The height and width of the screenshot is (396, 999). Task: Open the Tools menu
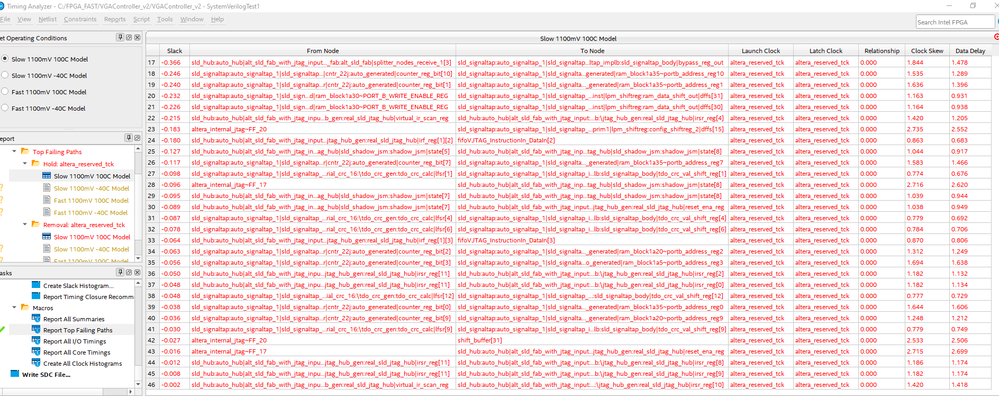point(164,19)
